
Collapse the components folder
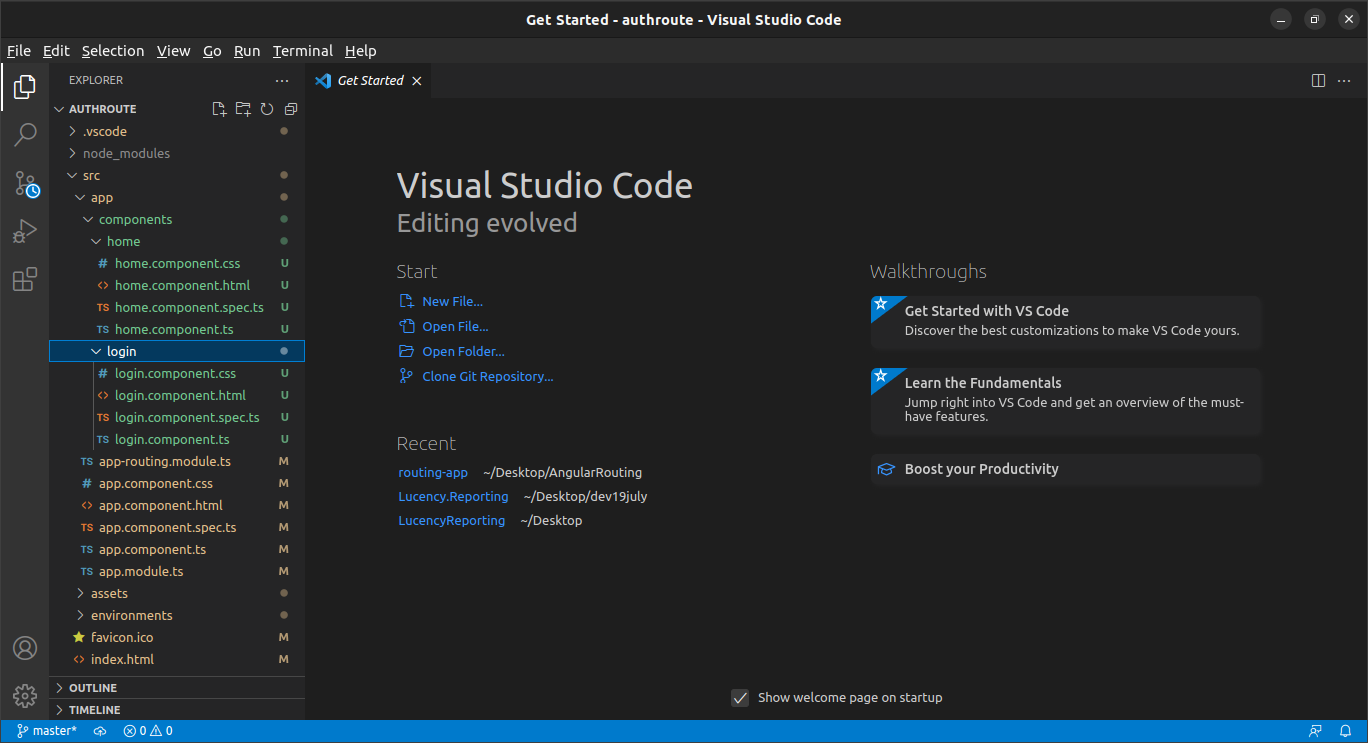[177, 219]
